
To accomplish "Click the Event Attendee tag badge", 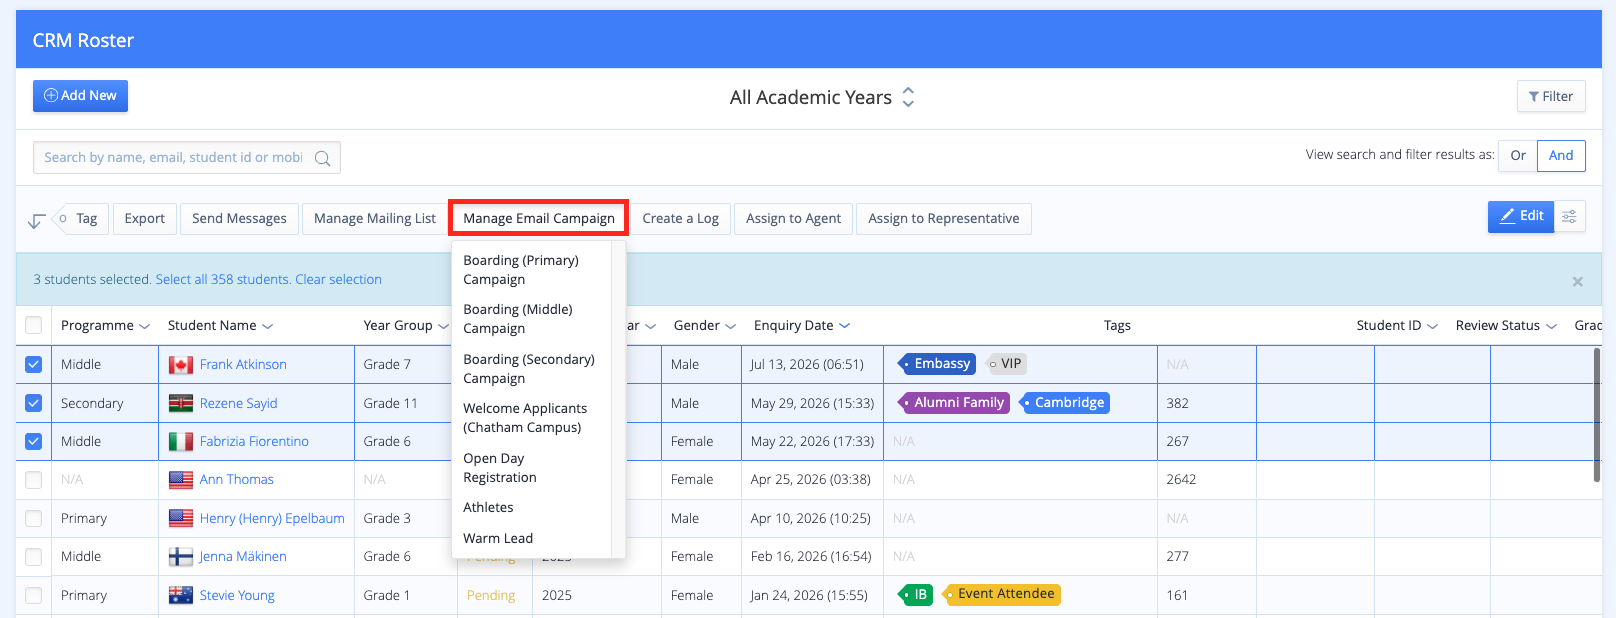I will coord(1003,595).
